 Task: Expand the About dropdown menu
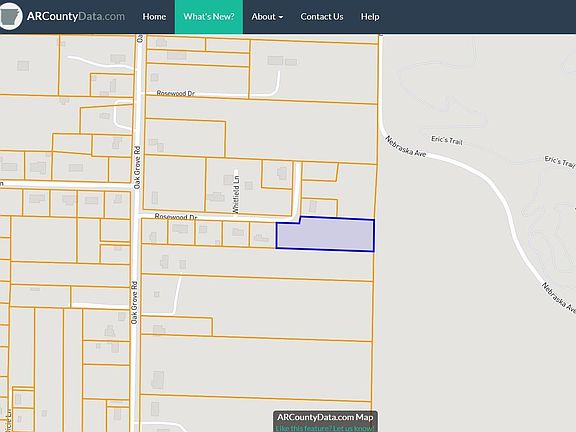coord(267,17)
